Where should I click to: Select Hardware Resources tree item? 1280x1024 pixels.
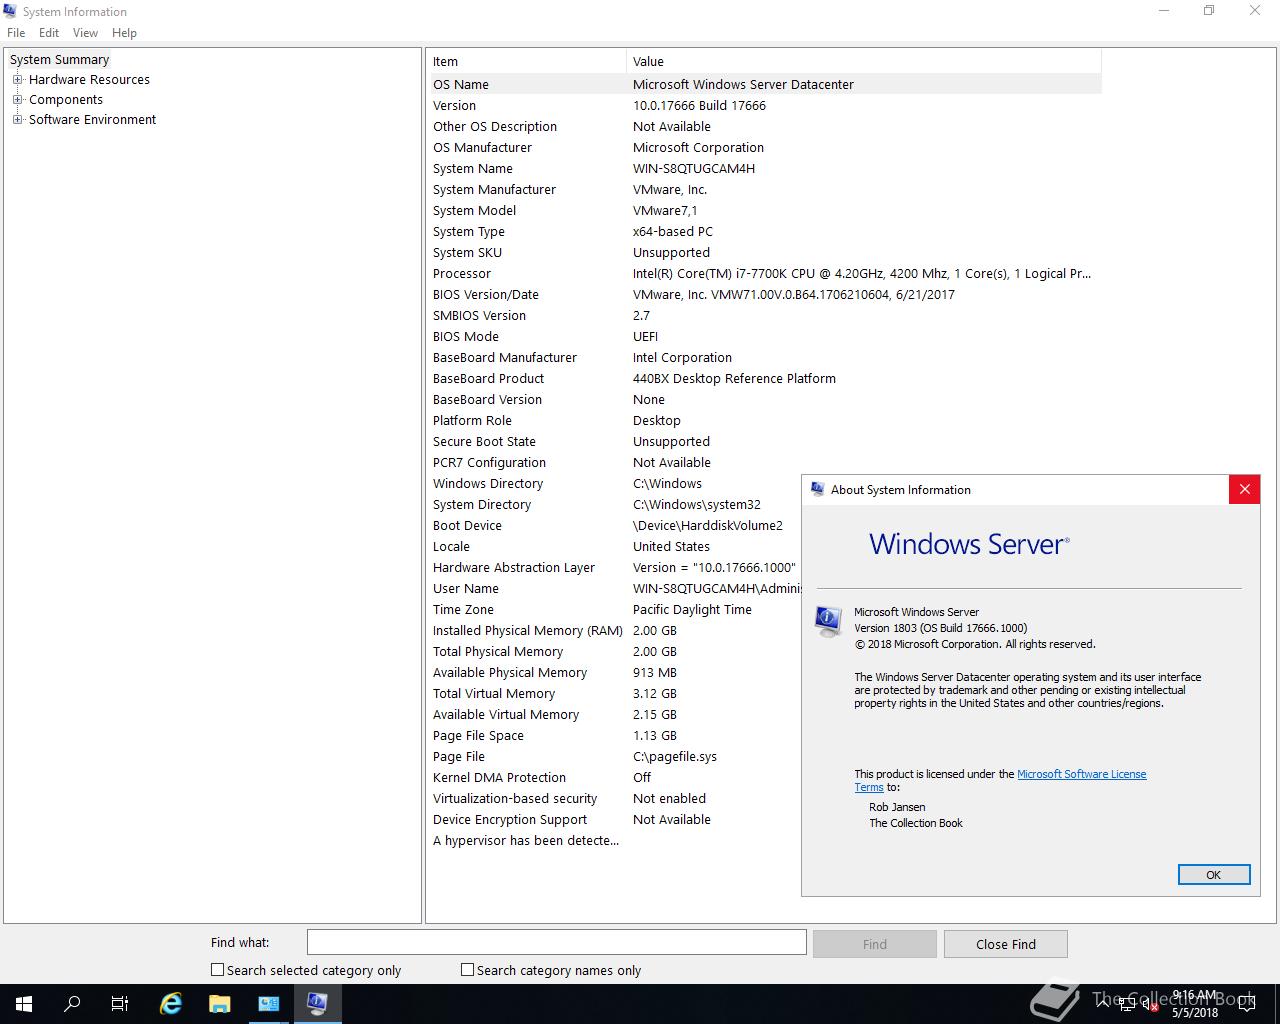tap(89, 79)
